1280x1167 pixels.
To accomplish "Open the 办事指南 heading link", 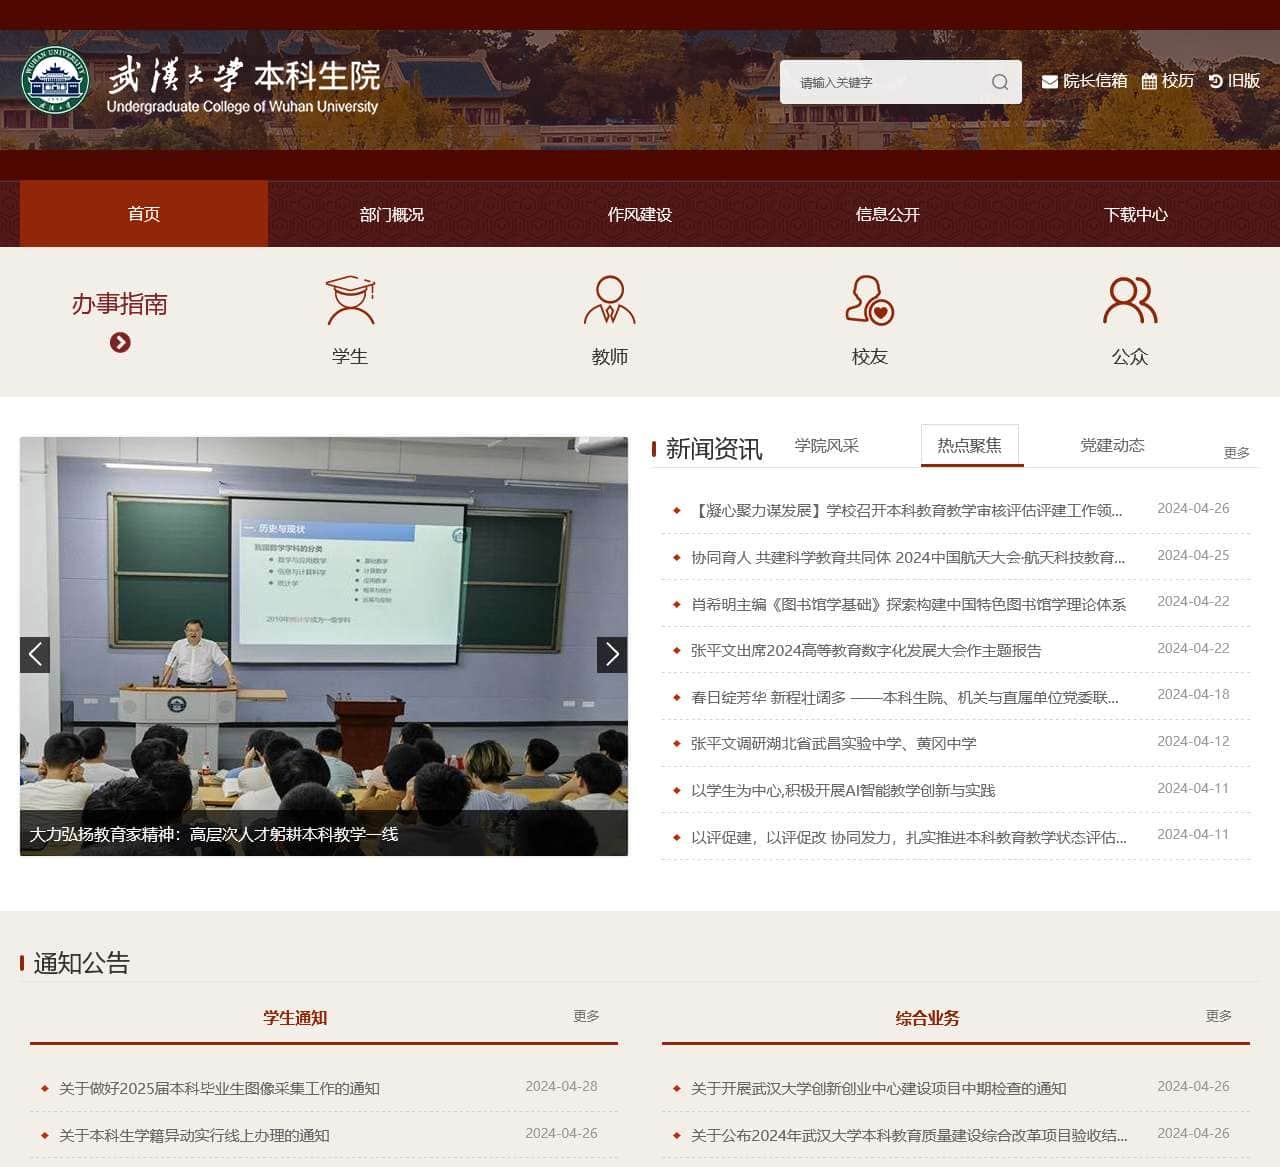I will pos(120,304).
